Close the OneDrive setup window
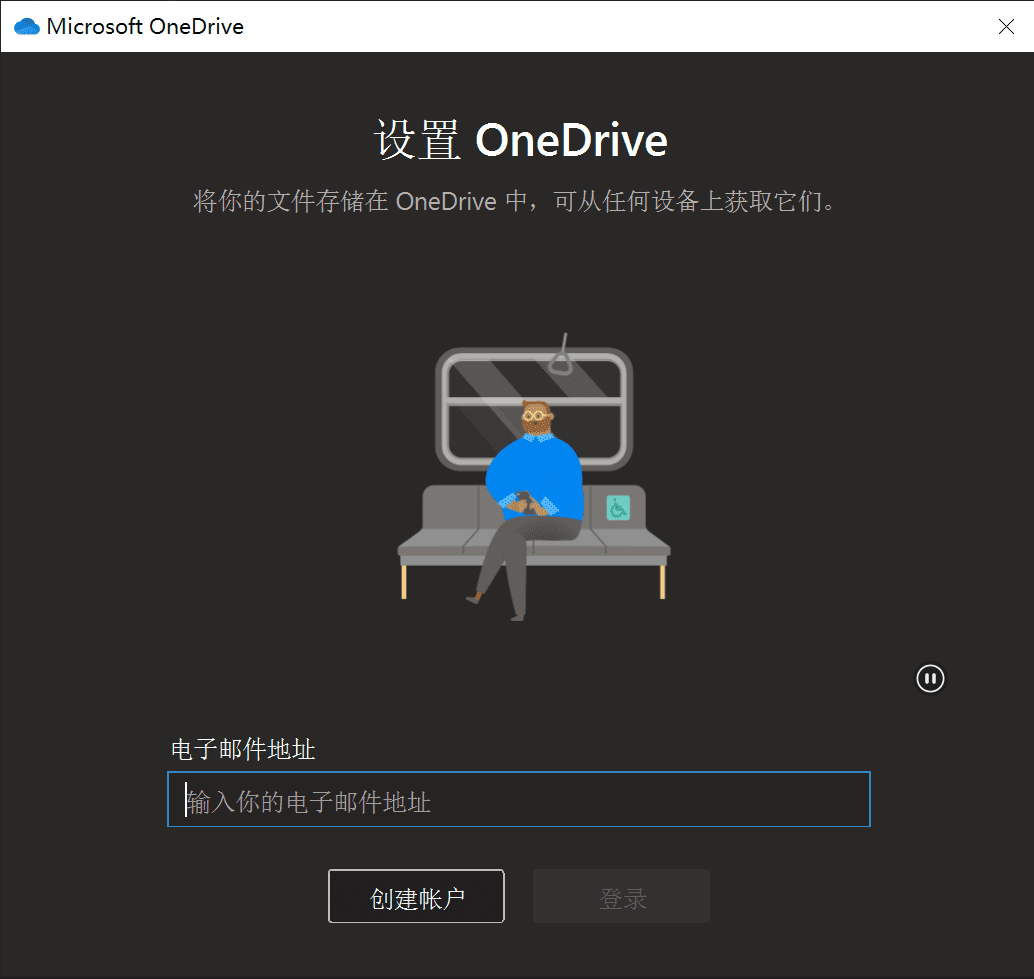The image size is (1034, 979). point(1006,27)
